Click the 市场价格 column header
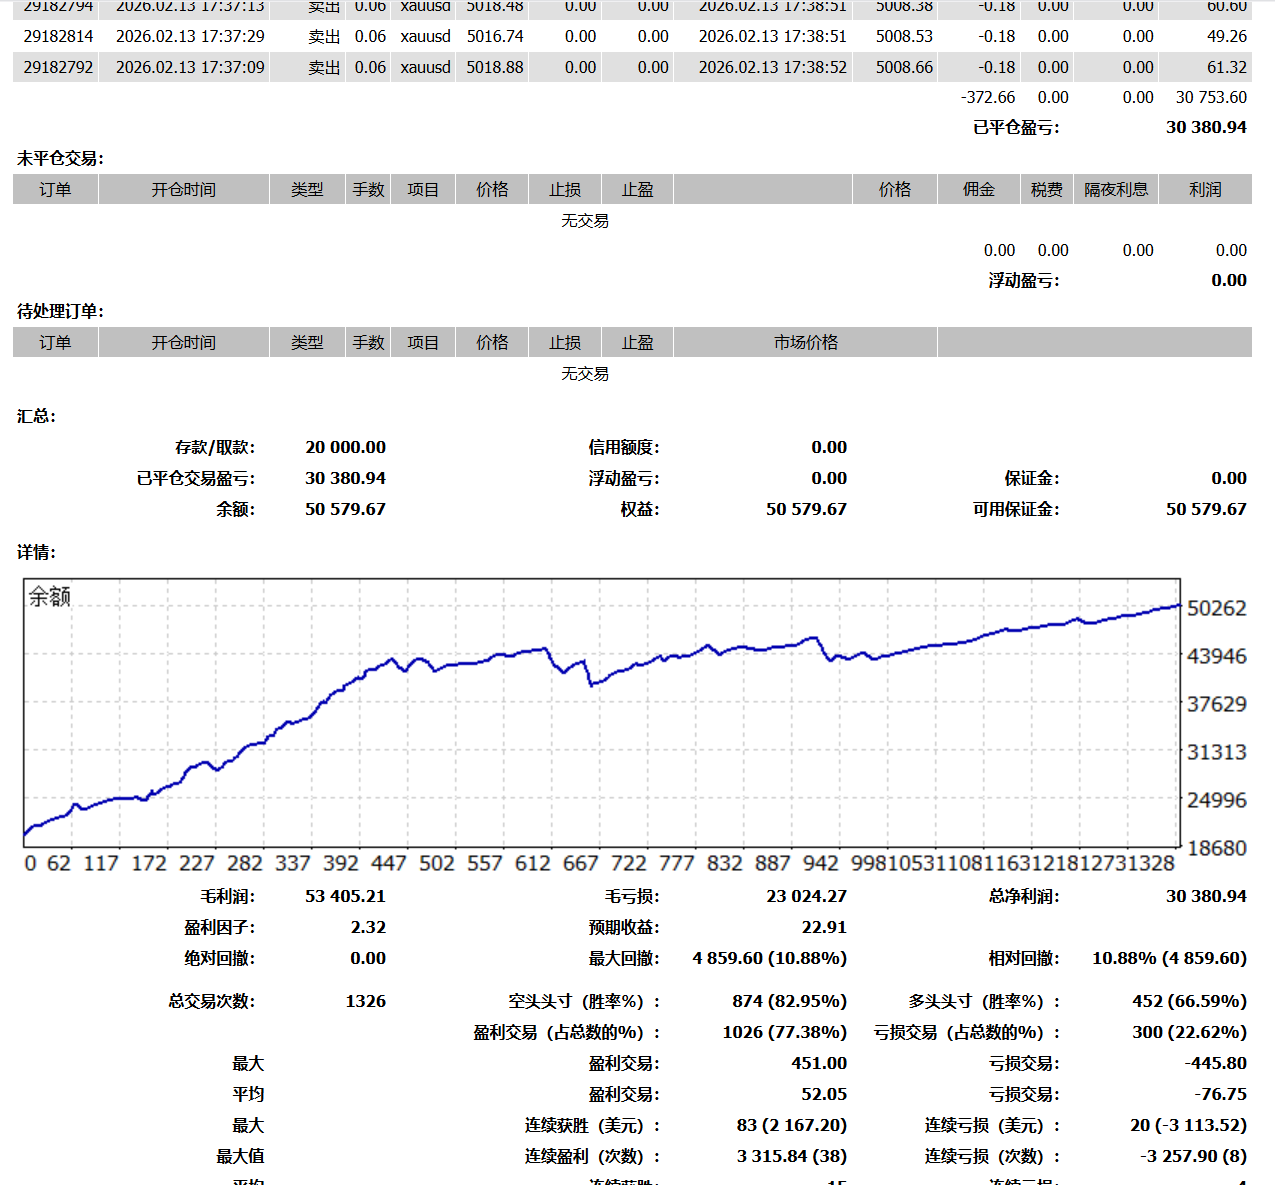This screenshot has height=1185, width=1275. click(806, 342)
